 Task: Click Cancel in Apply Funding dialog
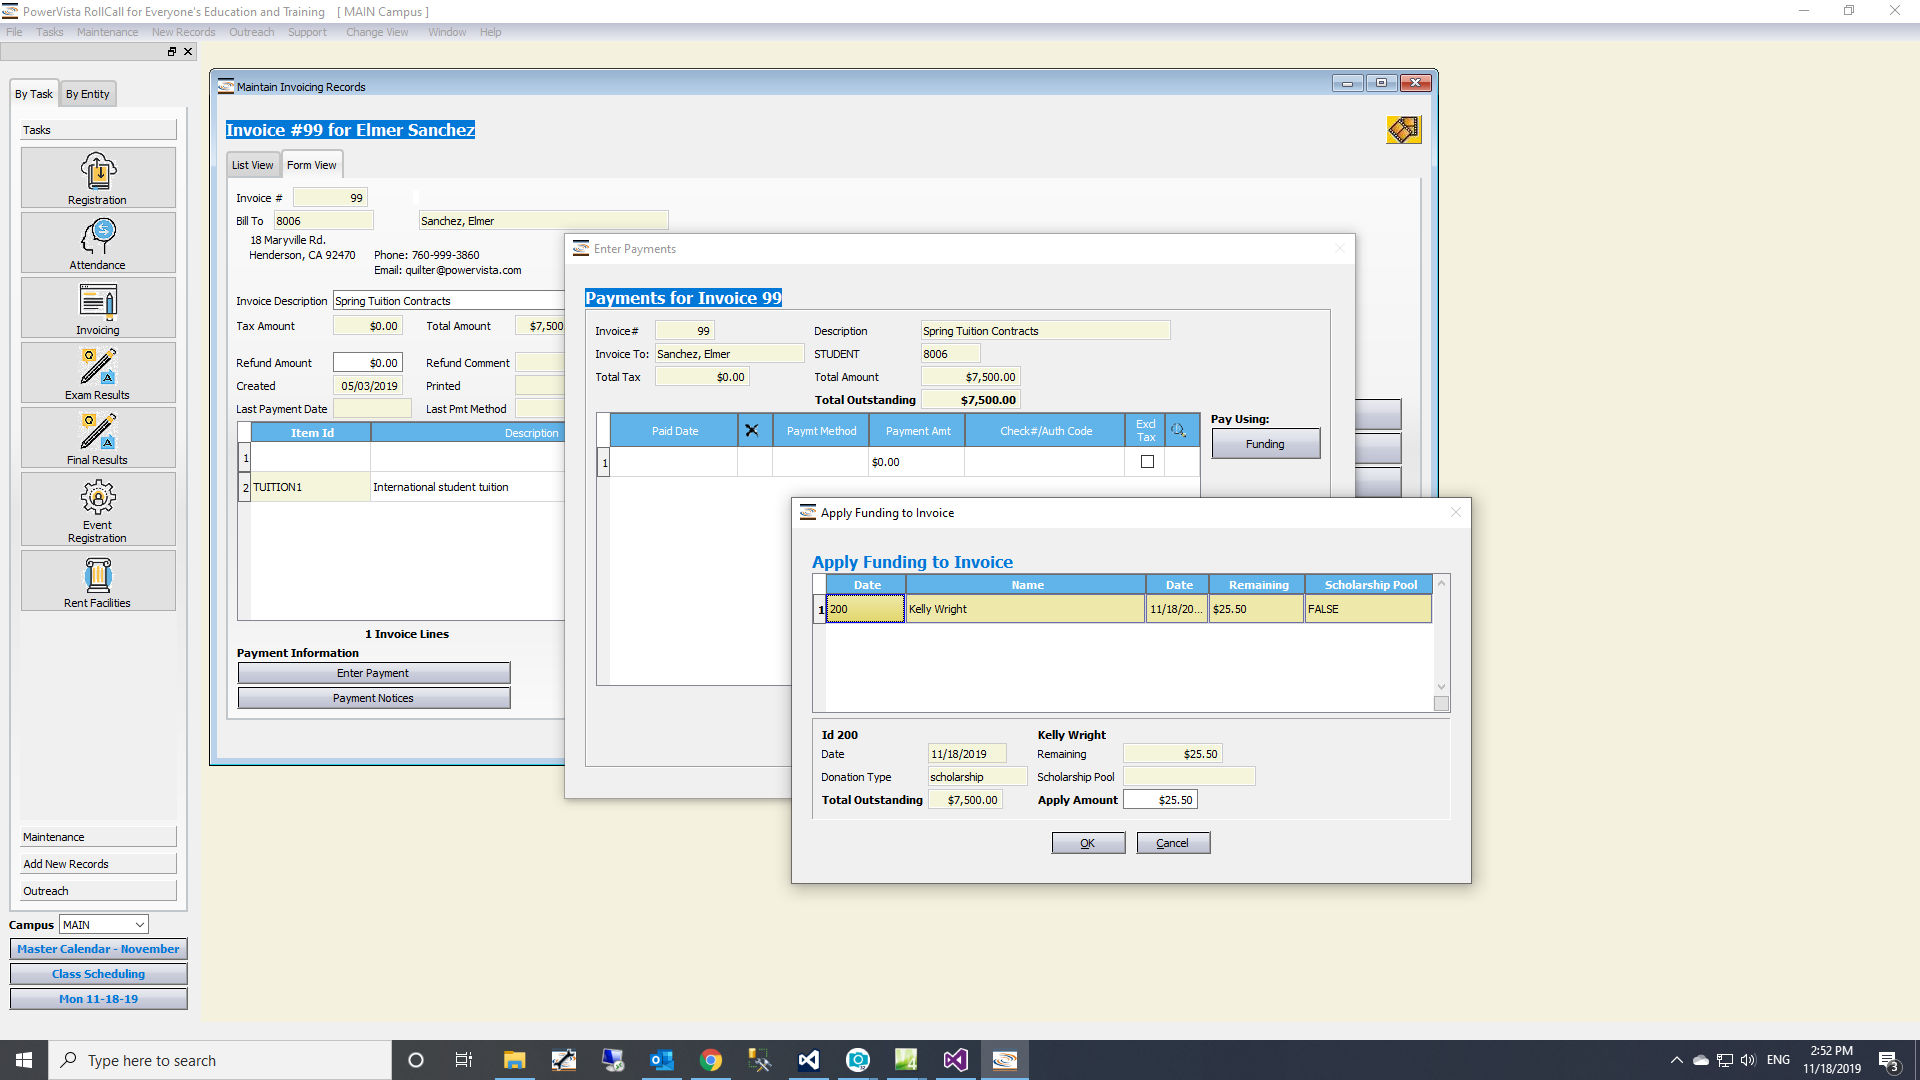[x=1173, y=843]
